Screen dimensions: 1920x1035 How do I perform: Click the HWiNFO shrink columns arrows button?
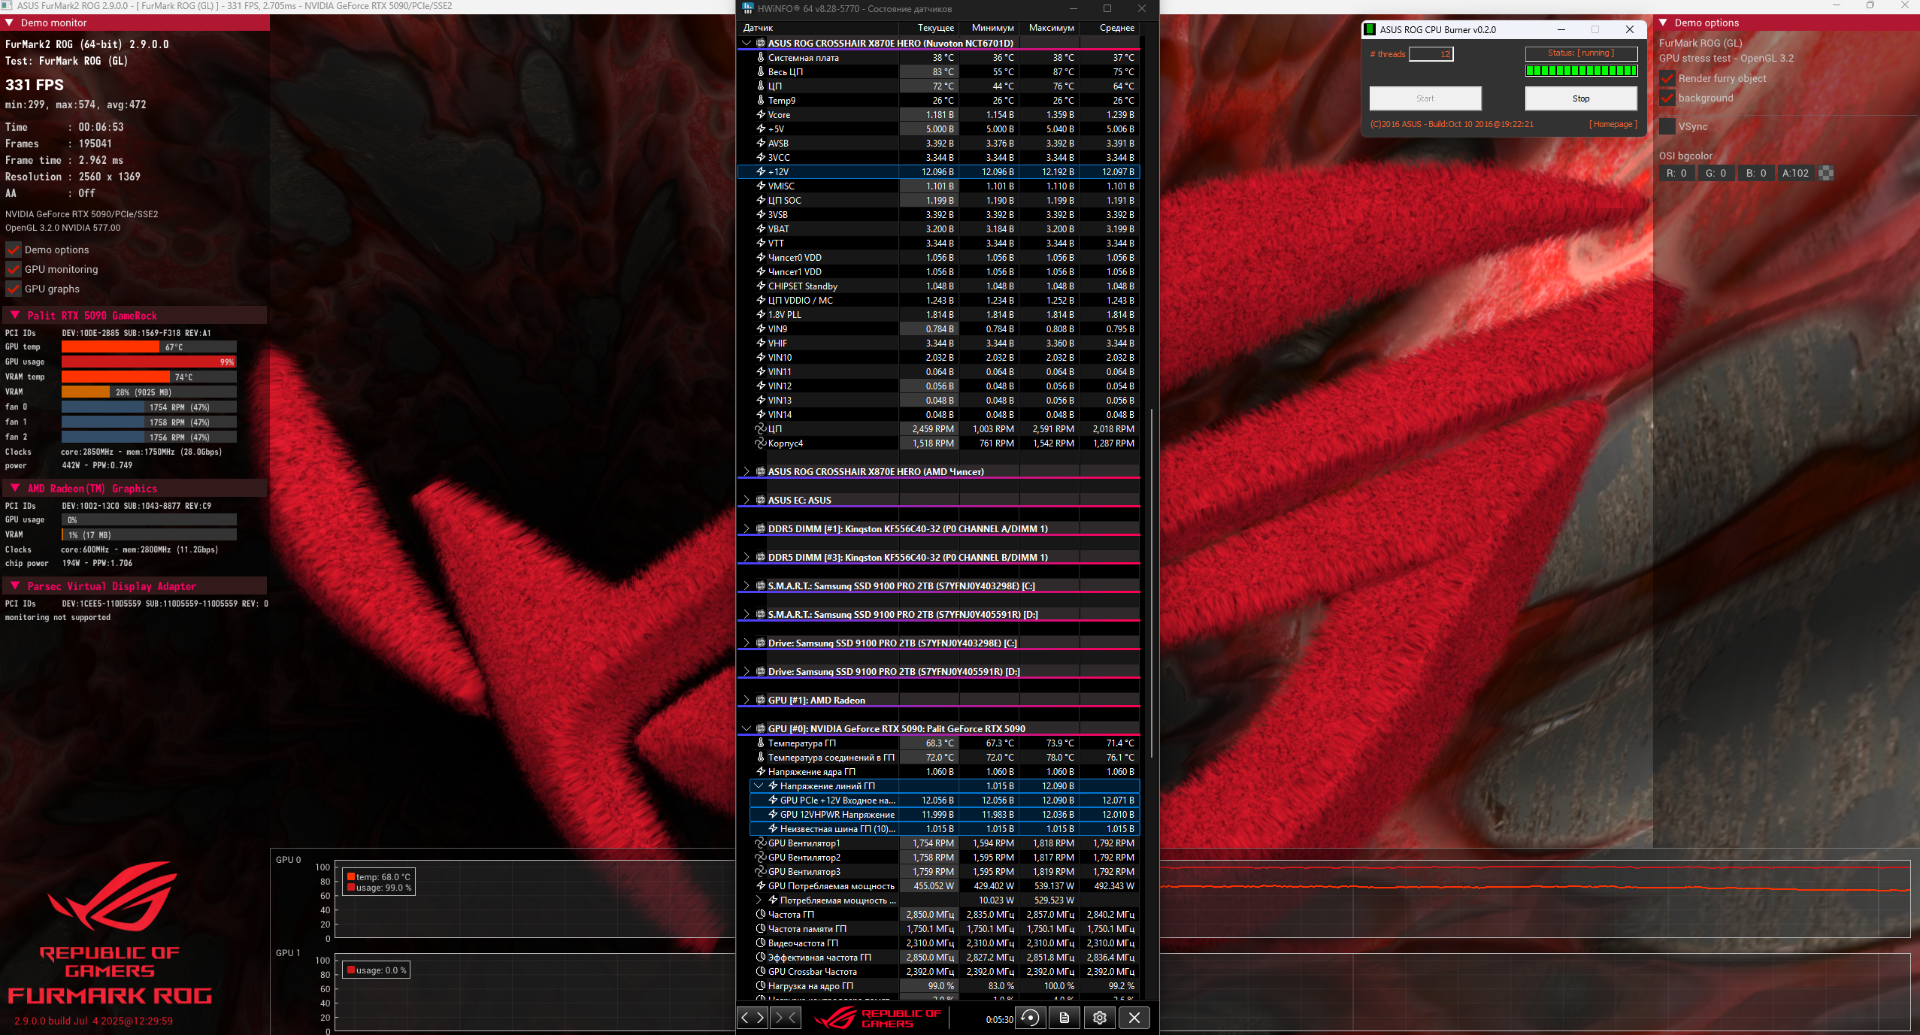coord(786,1017)
